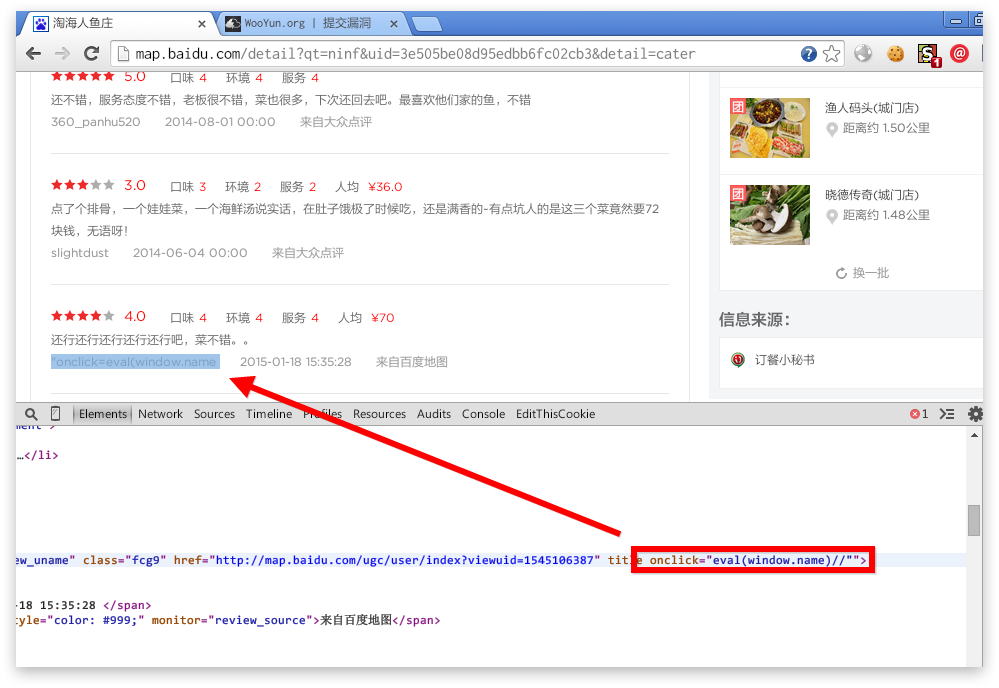999x688 pixels.
Task: Activate DevTools inspect element magnifier icon
Action: (31, 414)
